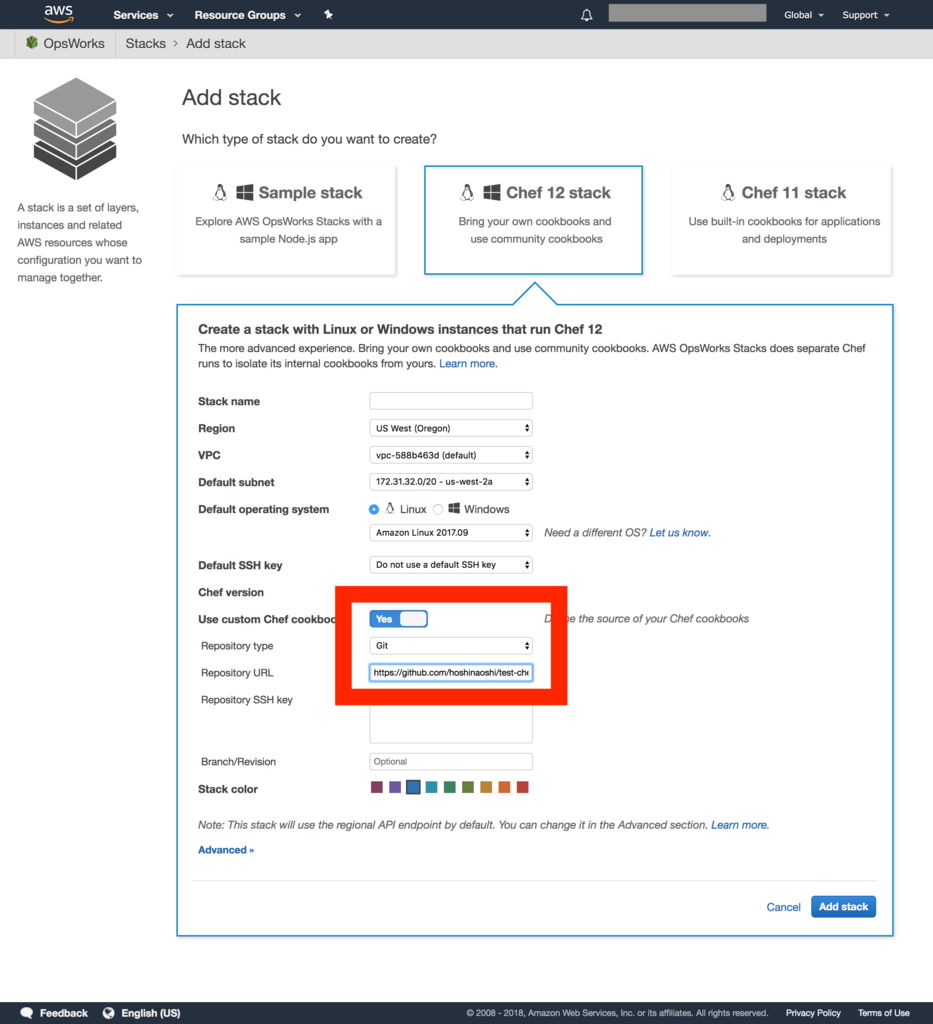Go to Stacks breadcrumb

pos(146,44)
